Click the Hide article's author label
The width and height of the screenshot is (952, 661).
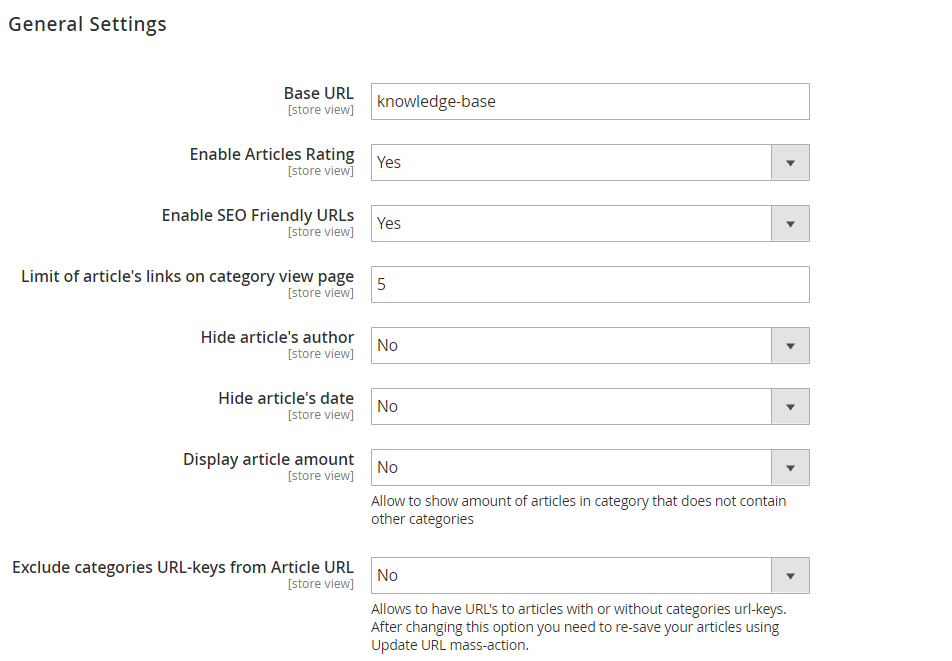[x=277, y=337]
